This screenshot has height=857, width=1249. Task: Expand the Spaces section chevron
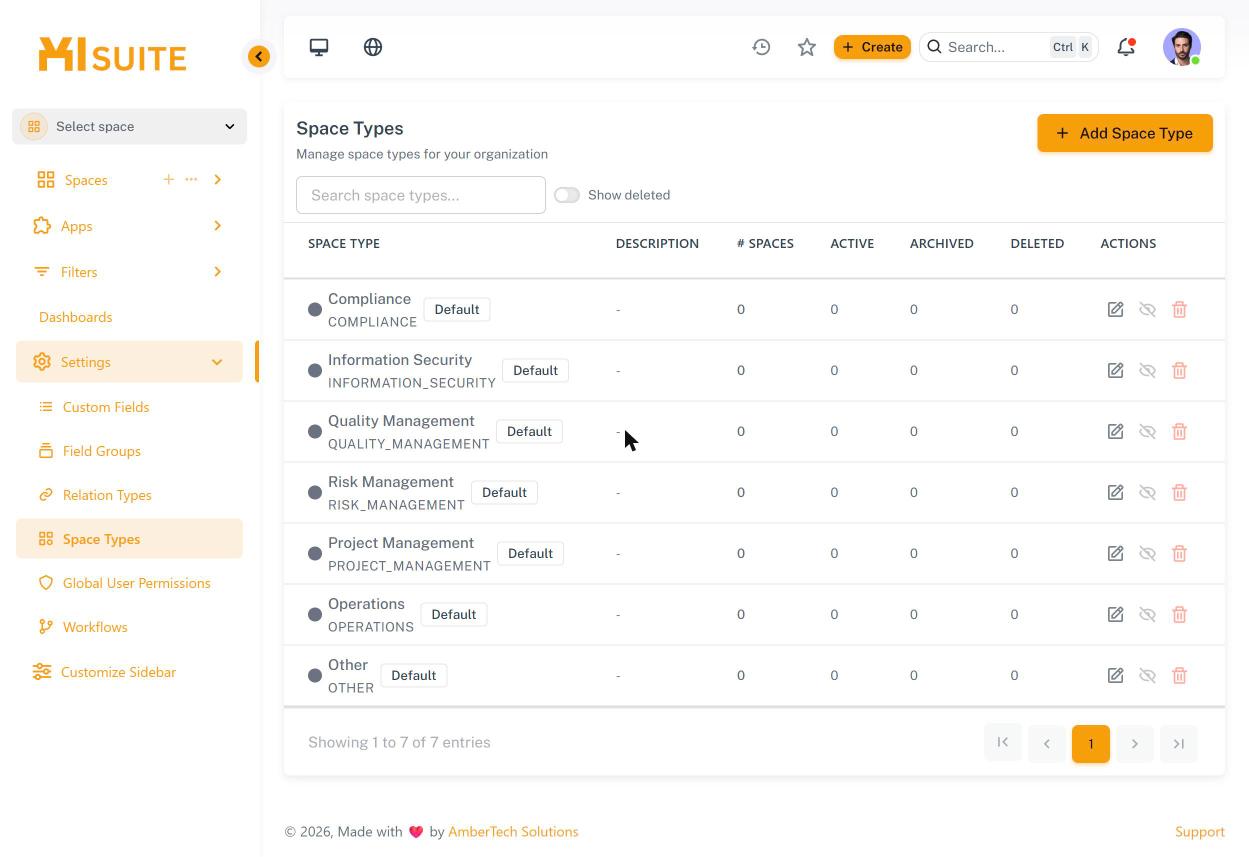(x=217, y=180)
